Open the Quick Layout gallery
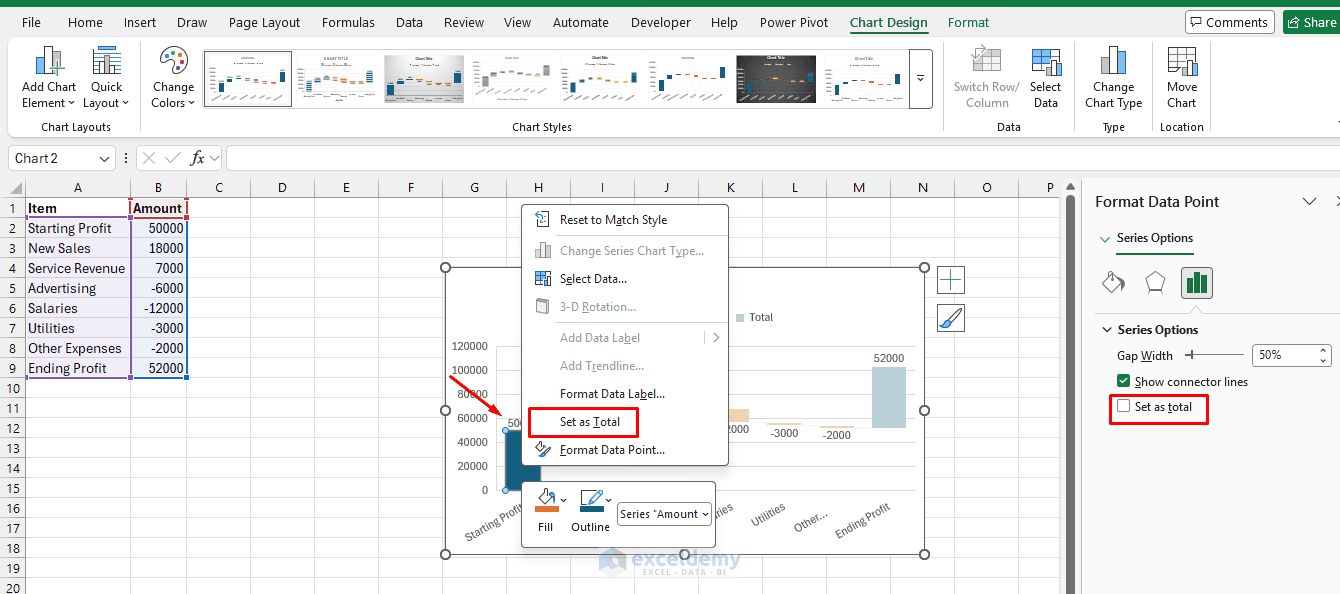The width and height of the screenshot is (1340, 594). click(x=106, y=78)
